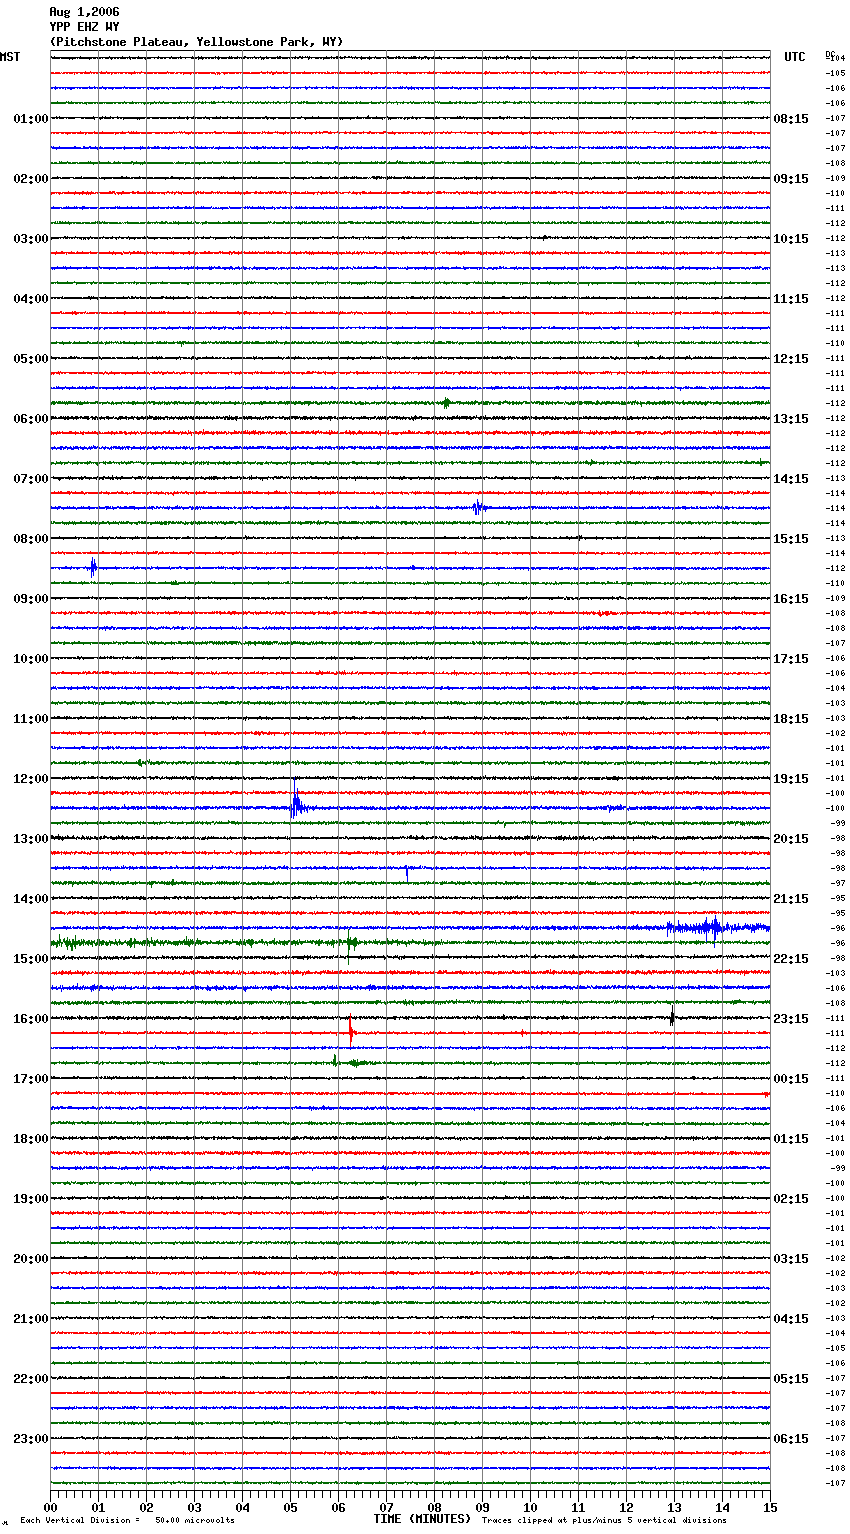Click the '00' minute axis label
The image size is (850, 1534).
tap(51, 1508)
